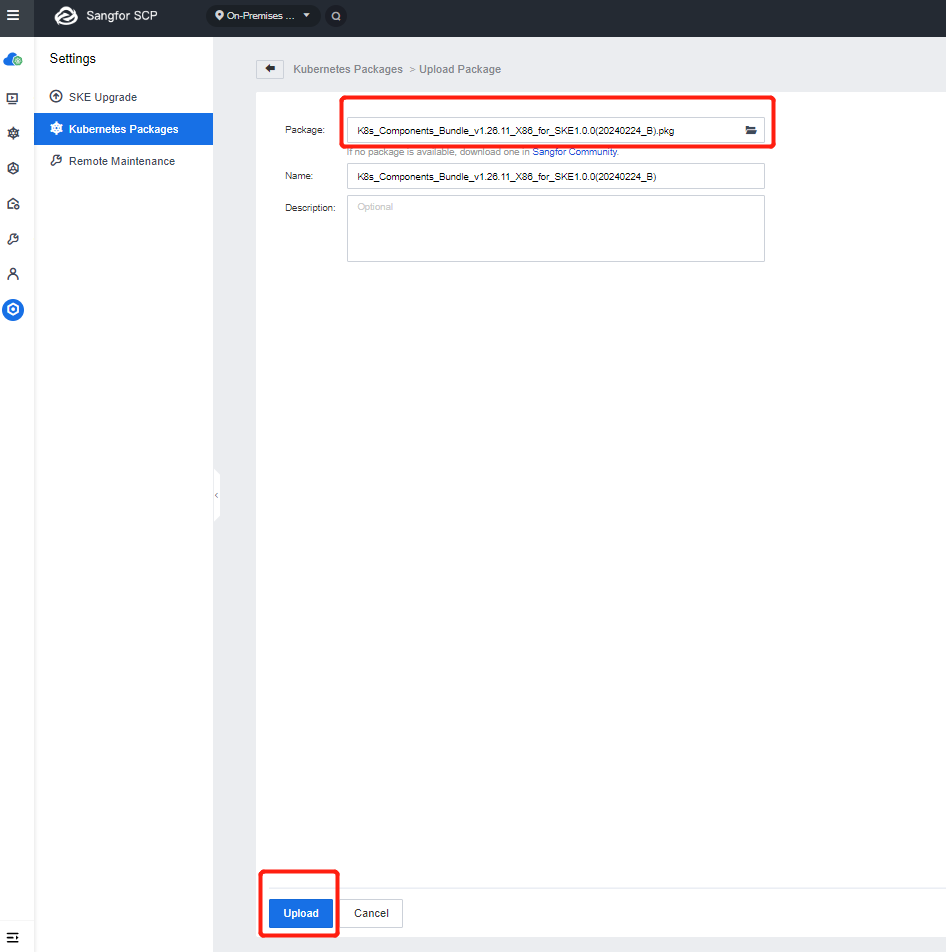Click the back arrow button
The height and width of the screenshot is (952, 946).
click(x=270, y=69)
